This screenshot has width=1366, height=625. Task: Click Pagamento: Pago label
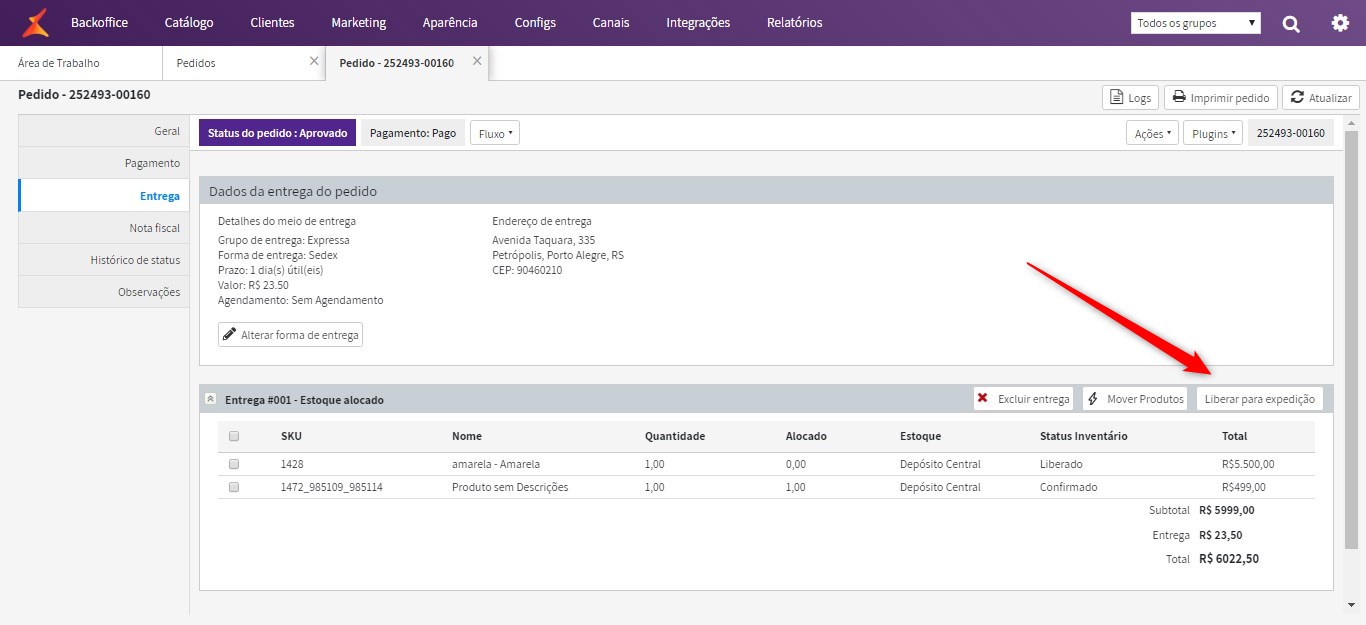[413, 133]
